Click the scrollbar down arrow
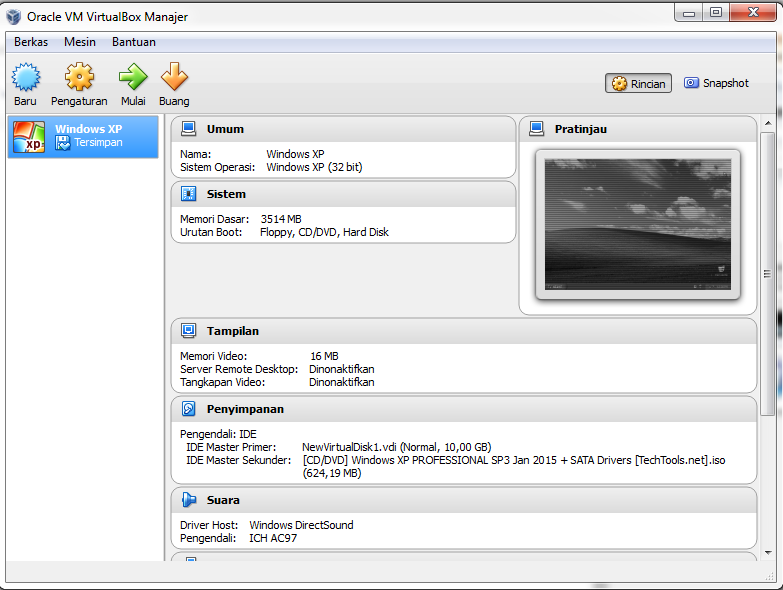 (x=768, y=553)
